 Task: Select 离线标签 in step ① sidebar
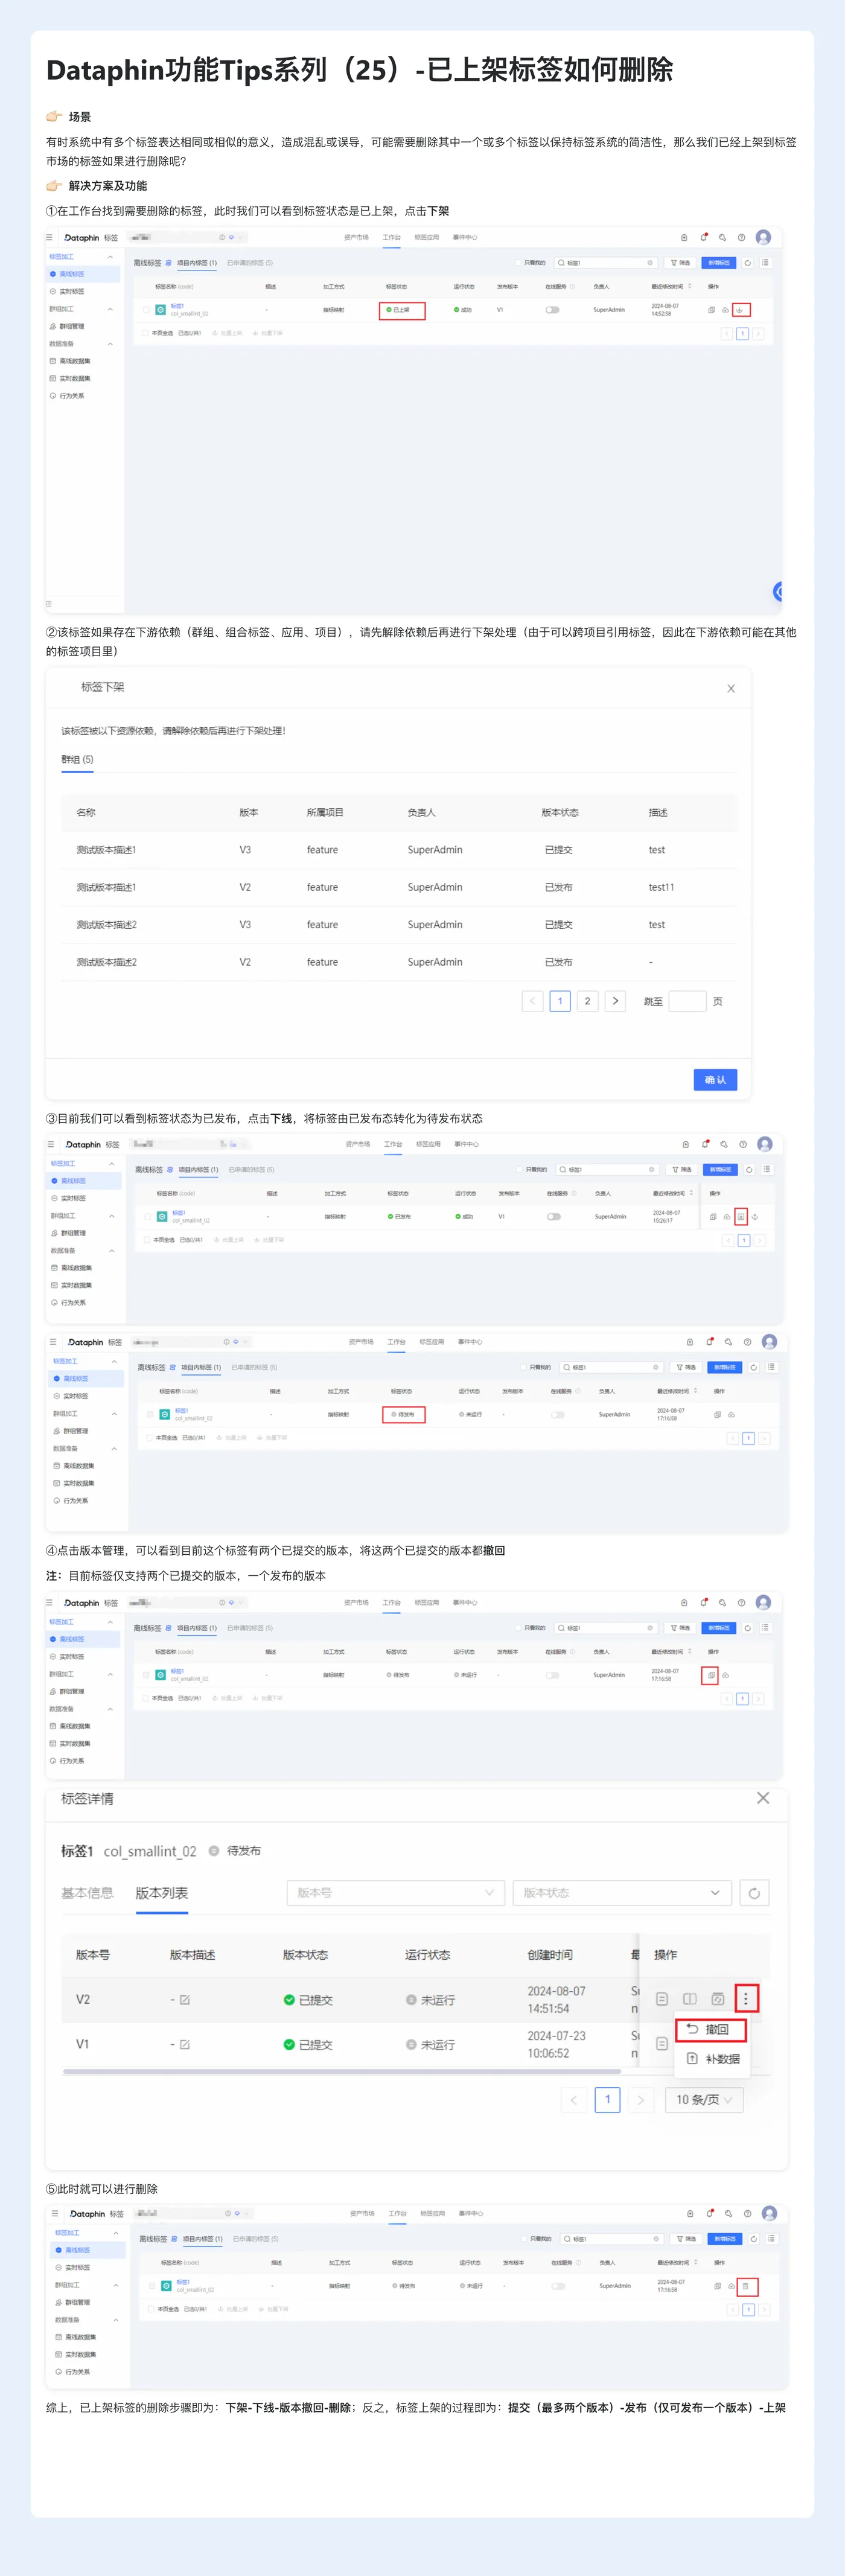[84, 274]
